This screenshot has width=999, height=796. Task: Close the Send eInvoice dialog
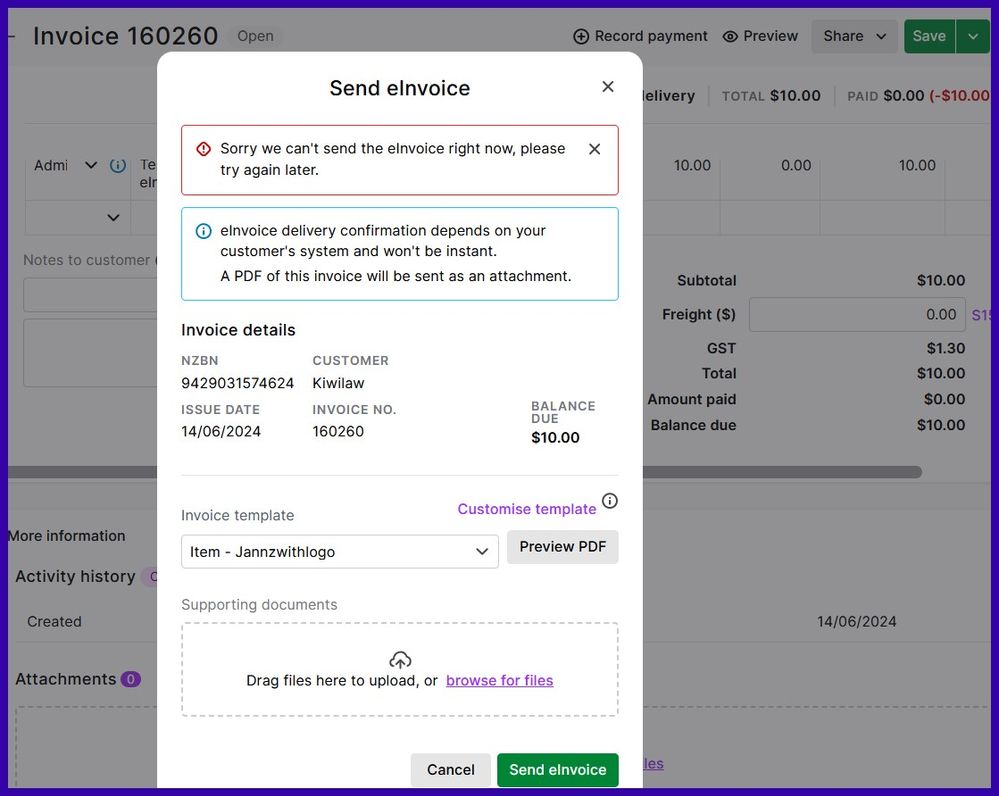pos(607,87)
